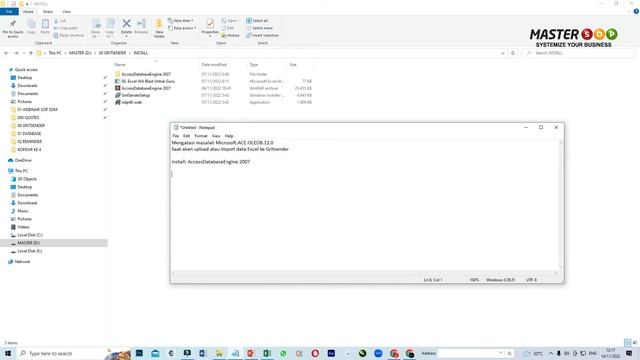The height and width of the screenshot is (360, 640).
Task: Click the 00 GRITSENDER breadcrumb segment
Action: (112, 53)
